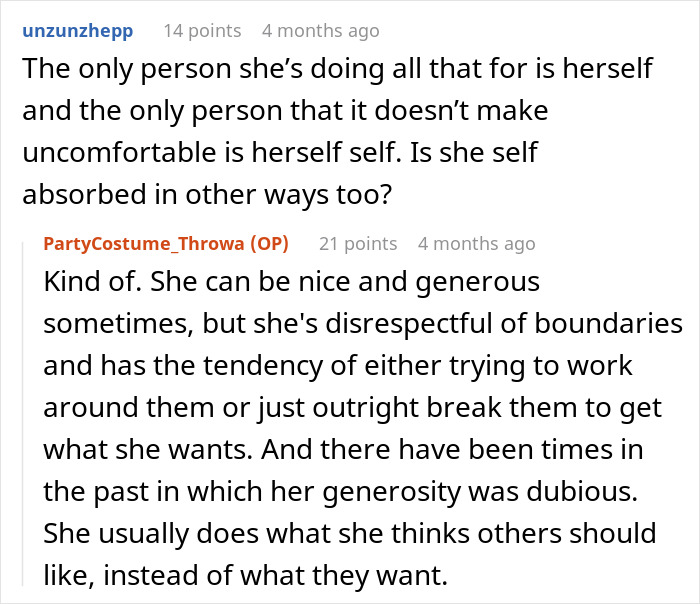The image size is (700, 604).
Task: Click the line starting 'The only person she's doing'
Action: click(x=338, y=69)
